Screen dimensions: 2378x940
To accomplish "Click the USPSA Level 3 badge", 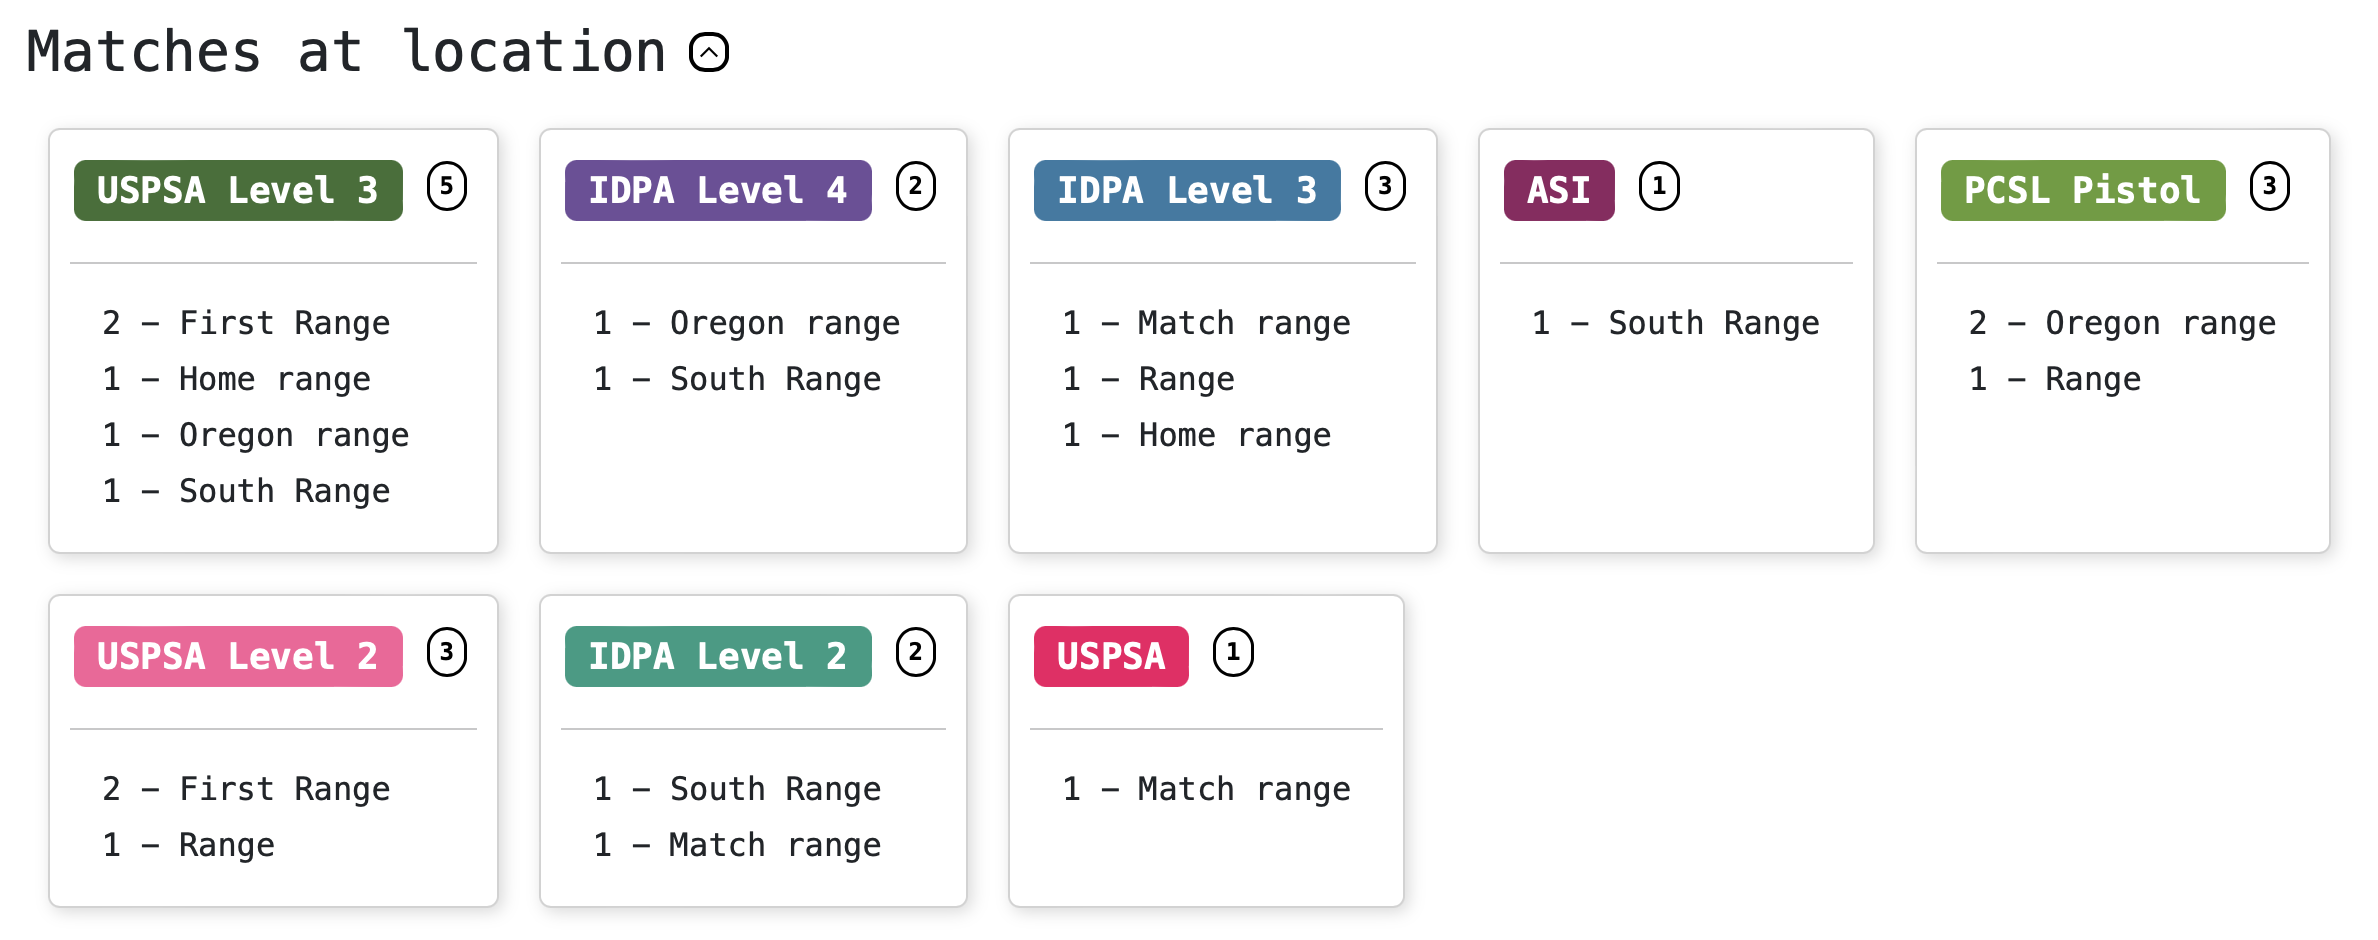I will [x=238, y=190].
